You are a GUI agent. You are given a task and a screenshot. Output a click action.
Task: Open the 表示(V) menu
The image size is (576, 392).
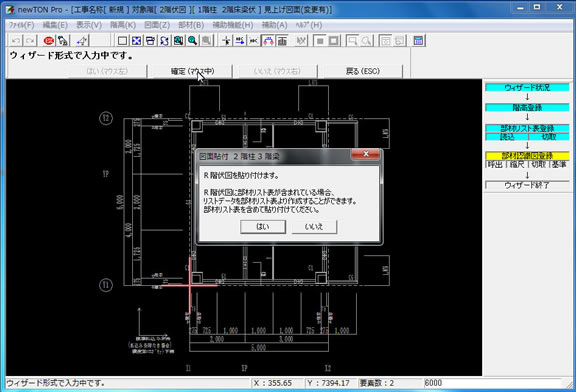click(x=89, y=25)
